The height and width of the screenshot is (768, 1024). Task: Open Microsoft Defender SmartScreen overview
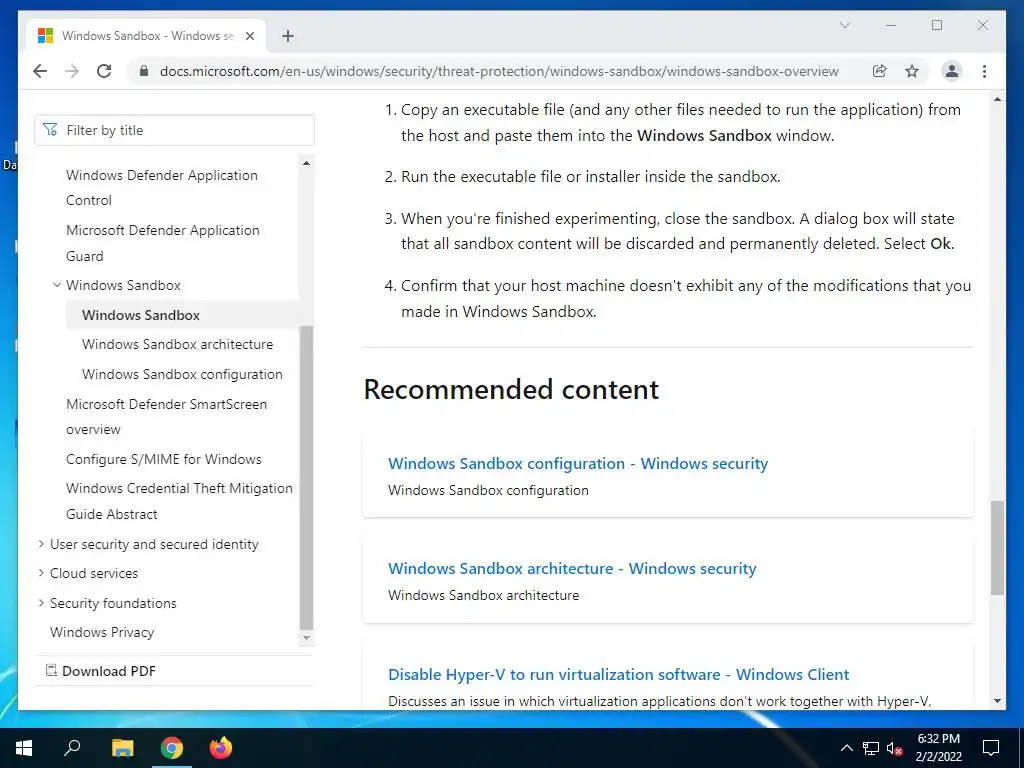point(167,417)
